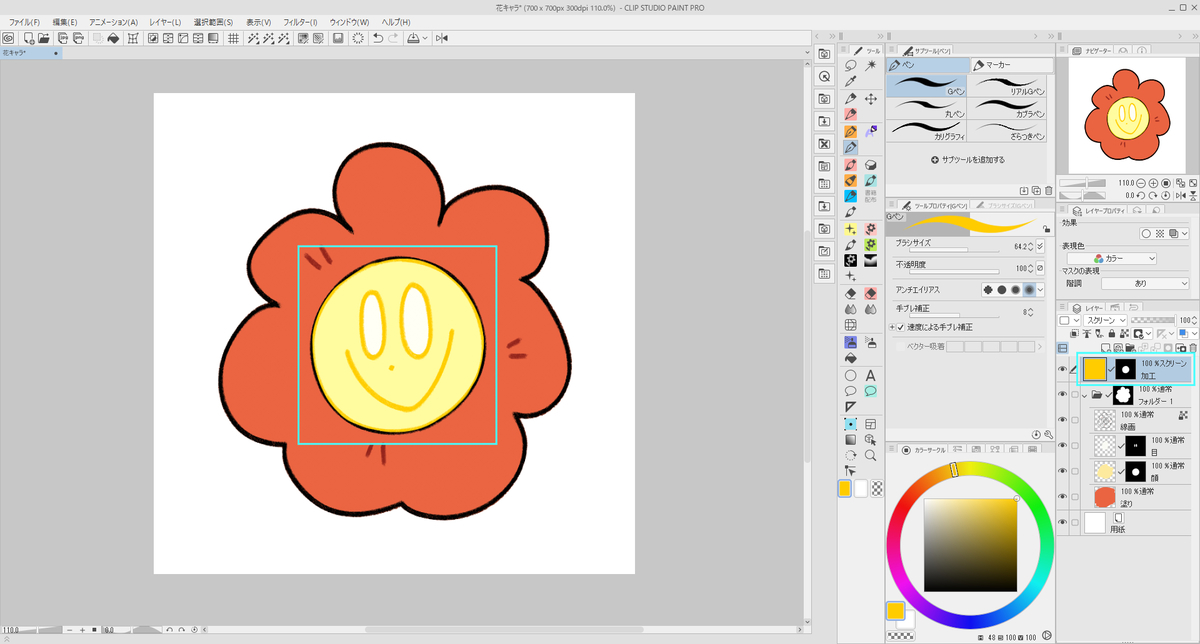Select the eyedropper tool

[851, 81]
